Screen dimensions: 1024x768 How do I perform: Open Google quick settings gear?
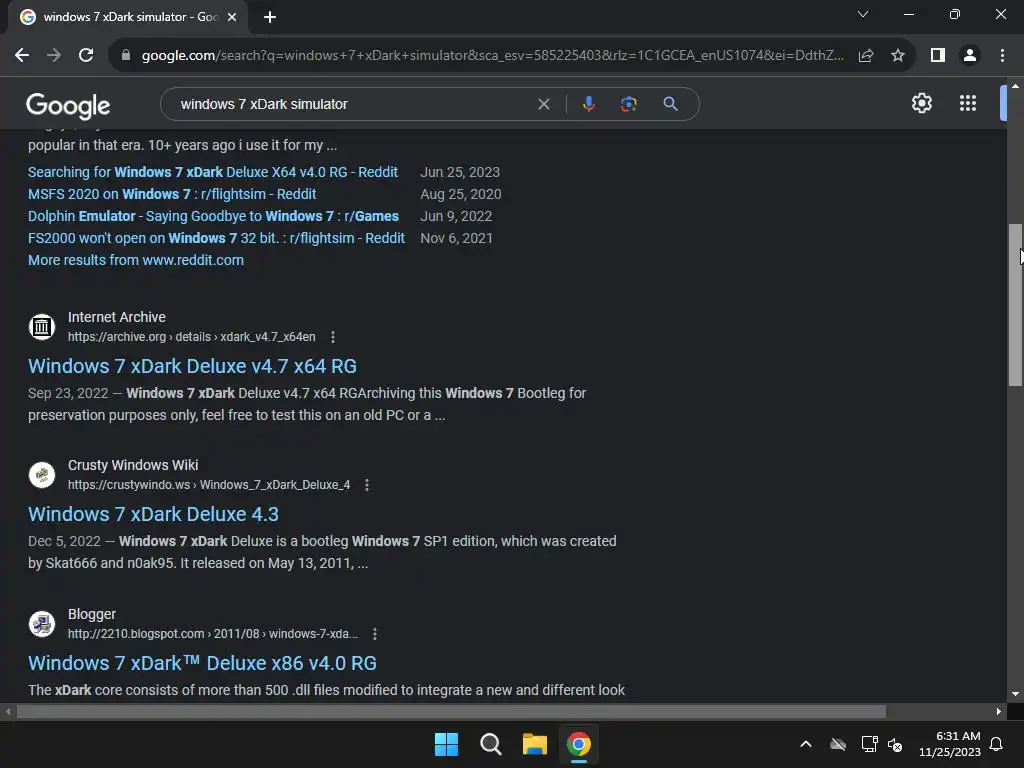point(921,103)
